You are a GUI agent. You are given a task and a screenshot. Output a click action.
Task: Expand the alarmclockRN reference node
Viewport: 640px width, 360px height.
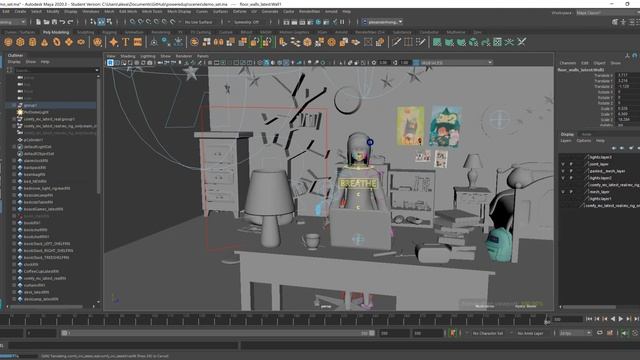point(14,160)
